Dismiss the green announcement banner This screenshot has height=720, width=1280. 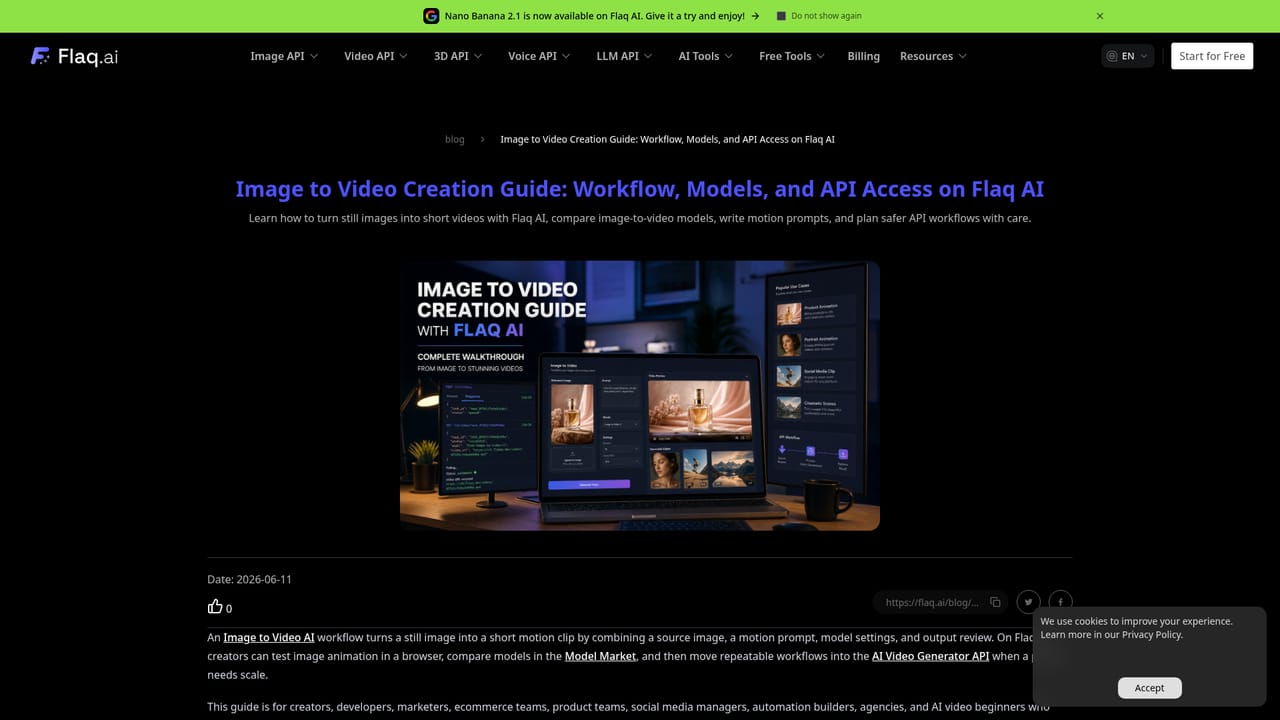(x=1100, y=16)
